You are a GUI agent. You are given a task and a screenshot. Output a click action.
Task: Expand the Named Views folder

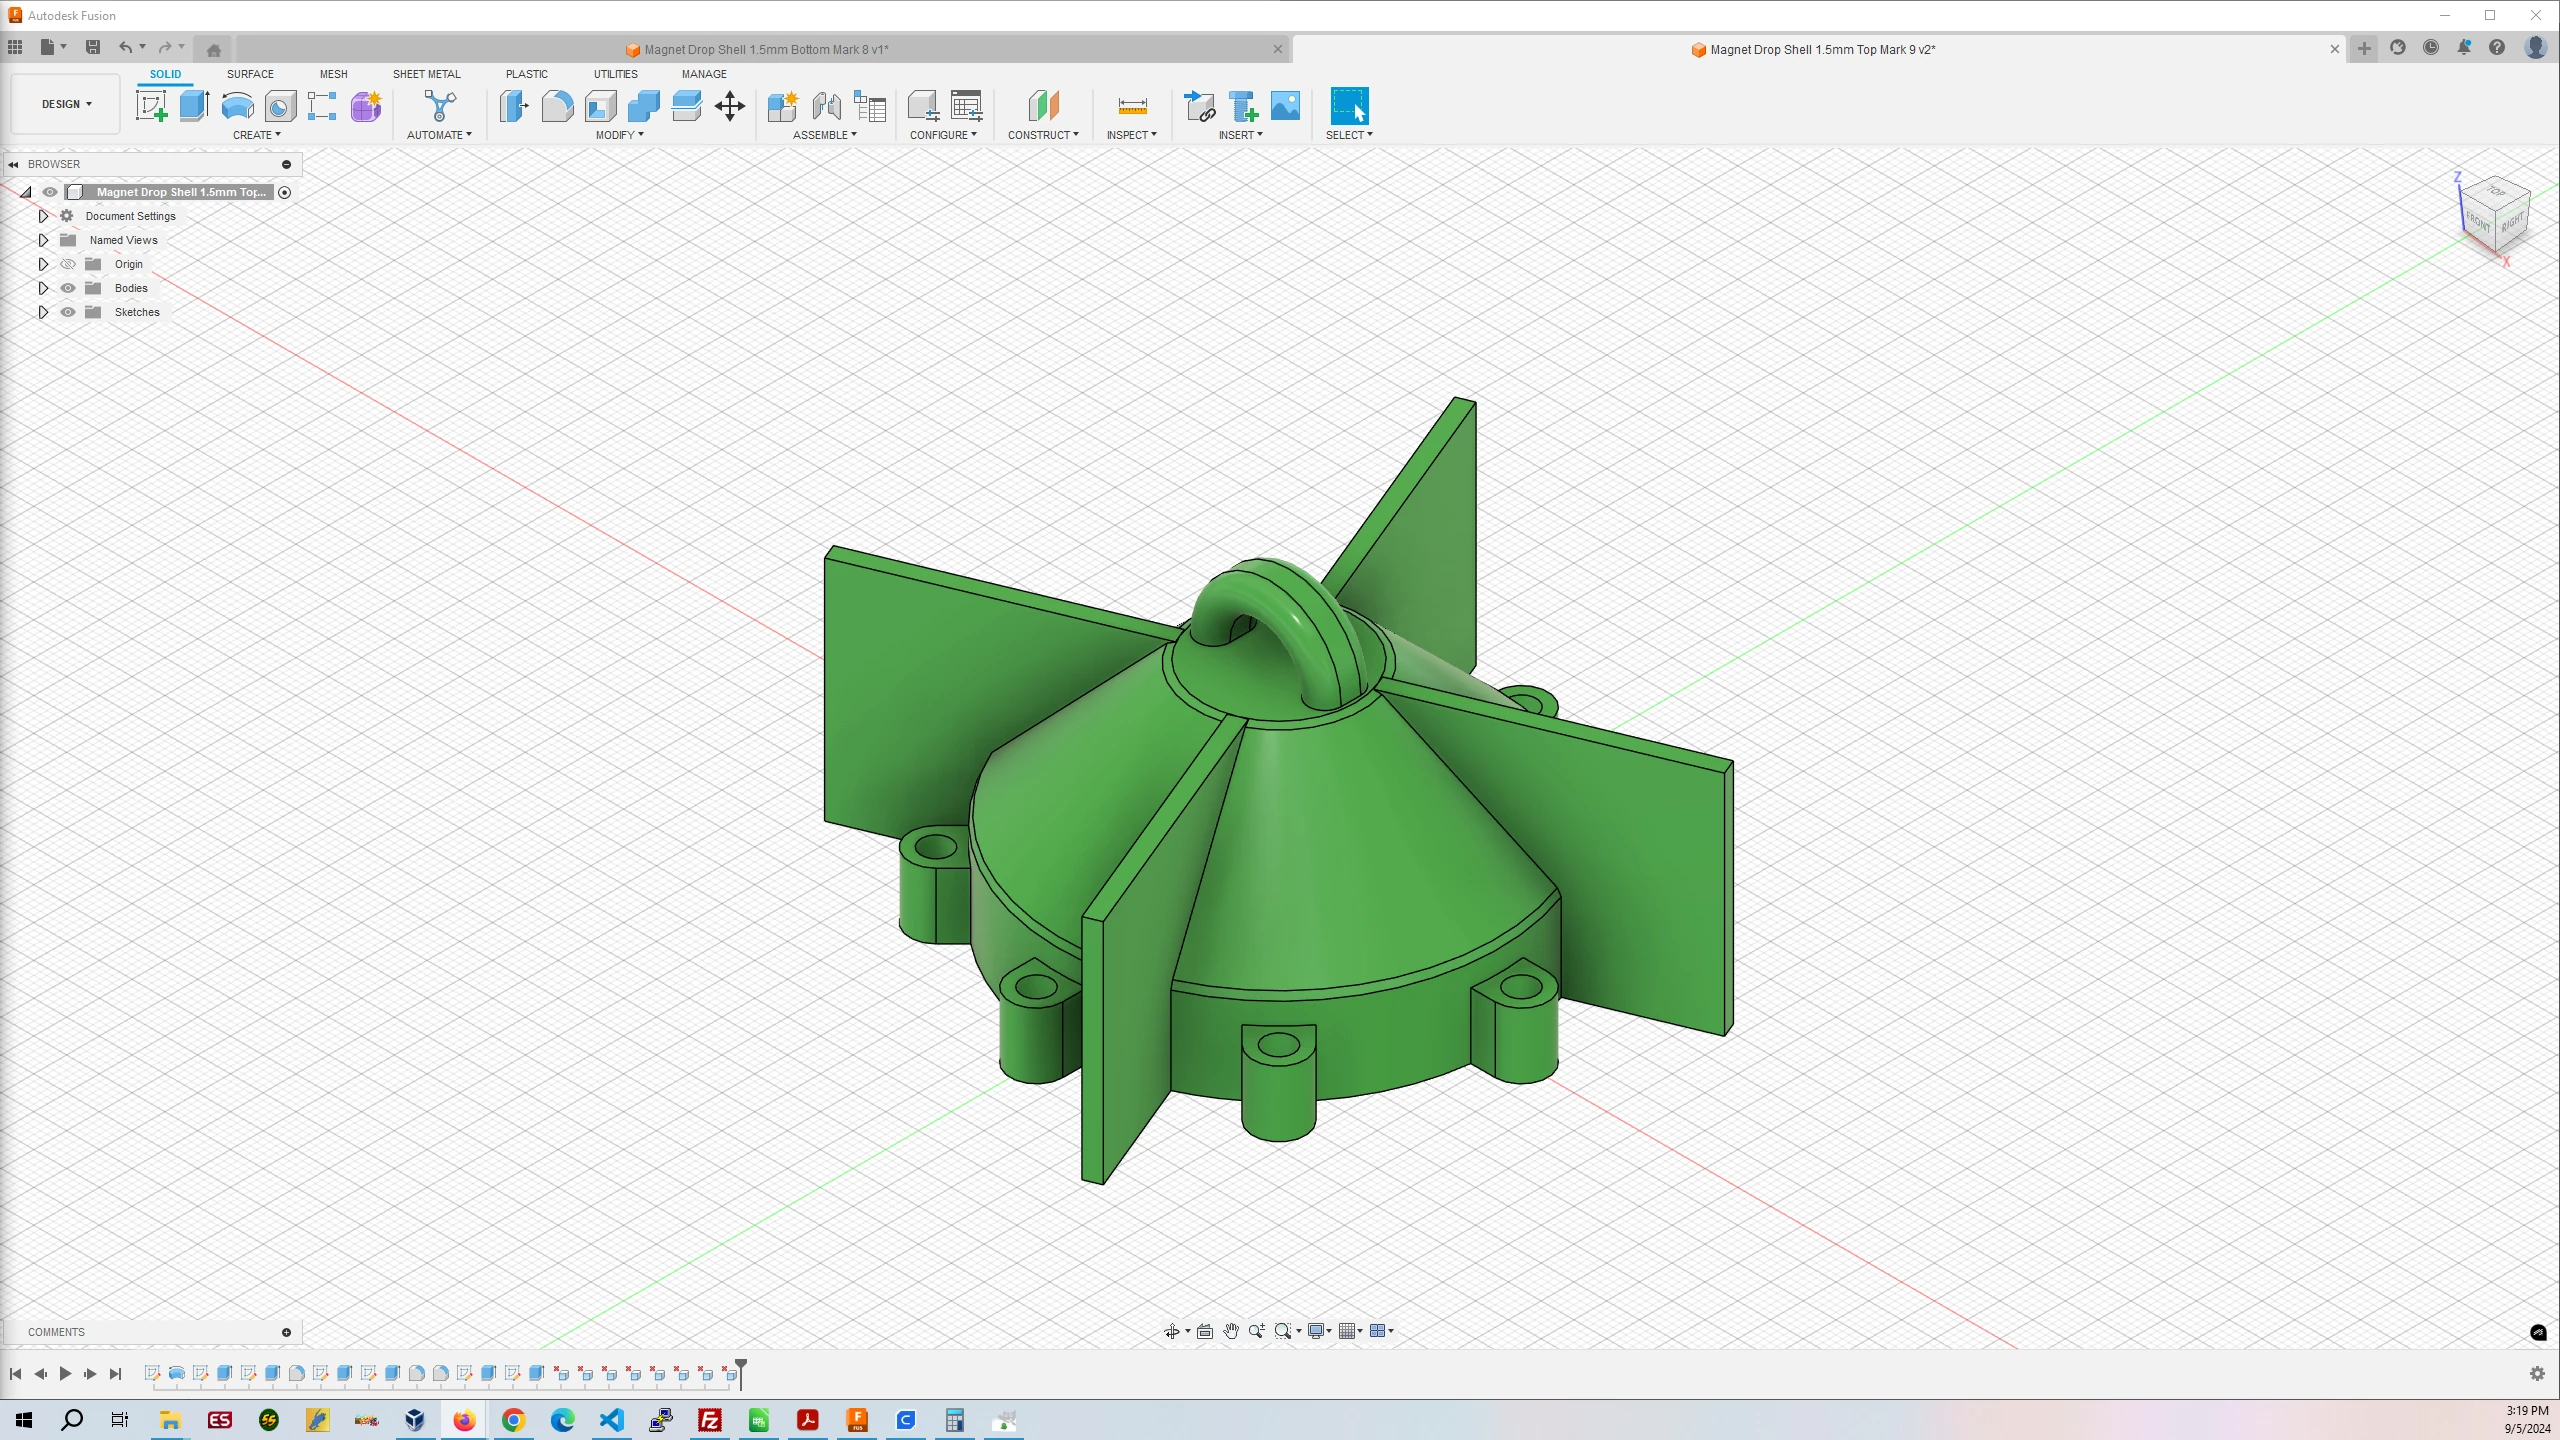[x=44, y=239]
